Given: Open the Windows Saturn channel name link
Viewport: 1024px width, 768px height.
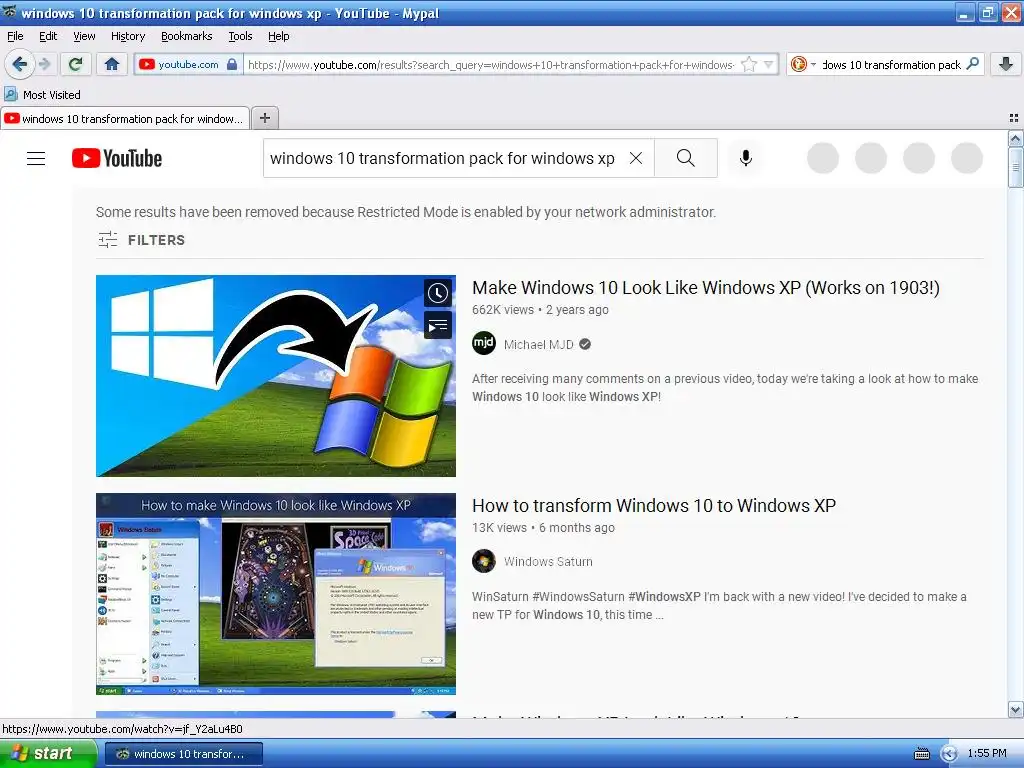Looking at the screenshot, I should point(549,562).
